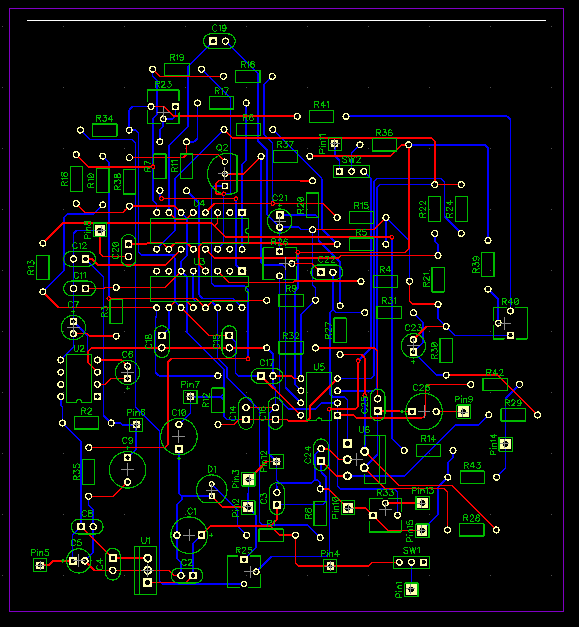Image resolution: width=579 pixels, height=627 pixels.
Task: Select the U5 IC footprint
Action: tap(319, 396)
